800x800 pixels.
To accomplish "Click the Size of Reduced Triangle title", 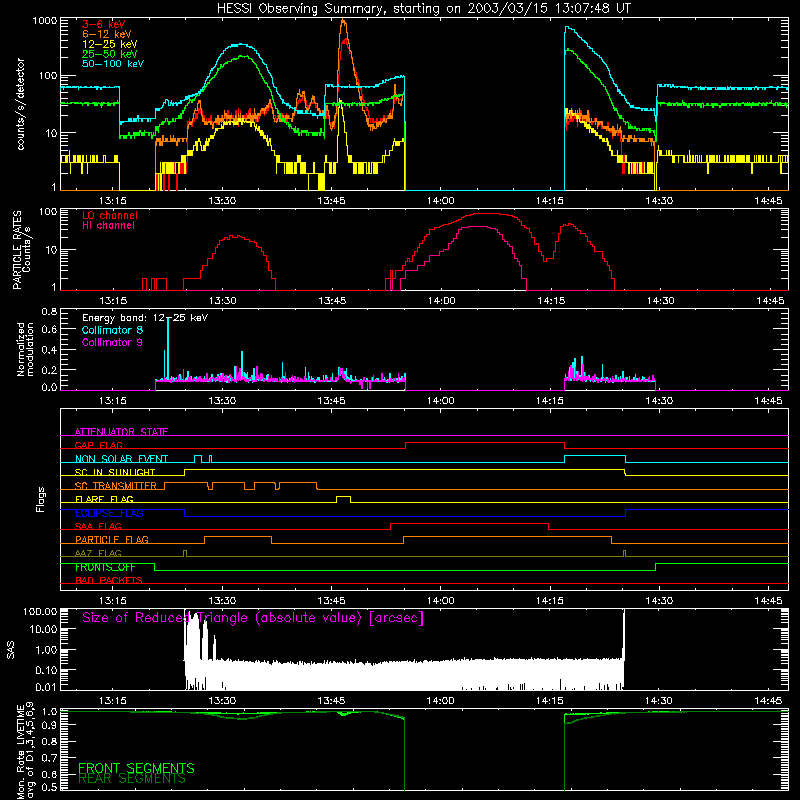I will click(253, 618).
